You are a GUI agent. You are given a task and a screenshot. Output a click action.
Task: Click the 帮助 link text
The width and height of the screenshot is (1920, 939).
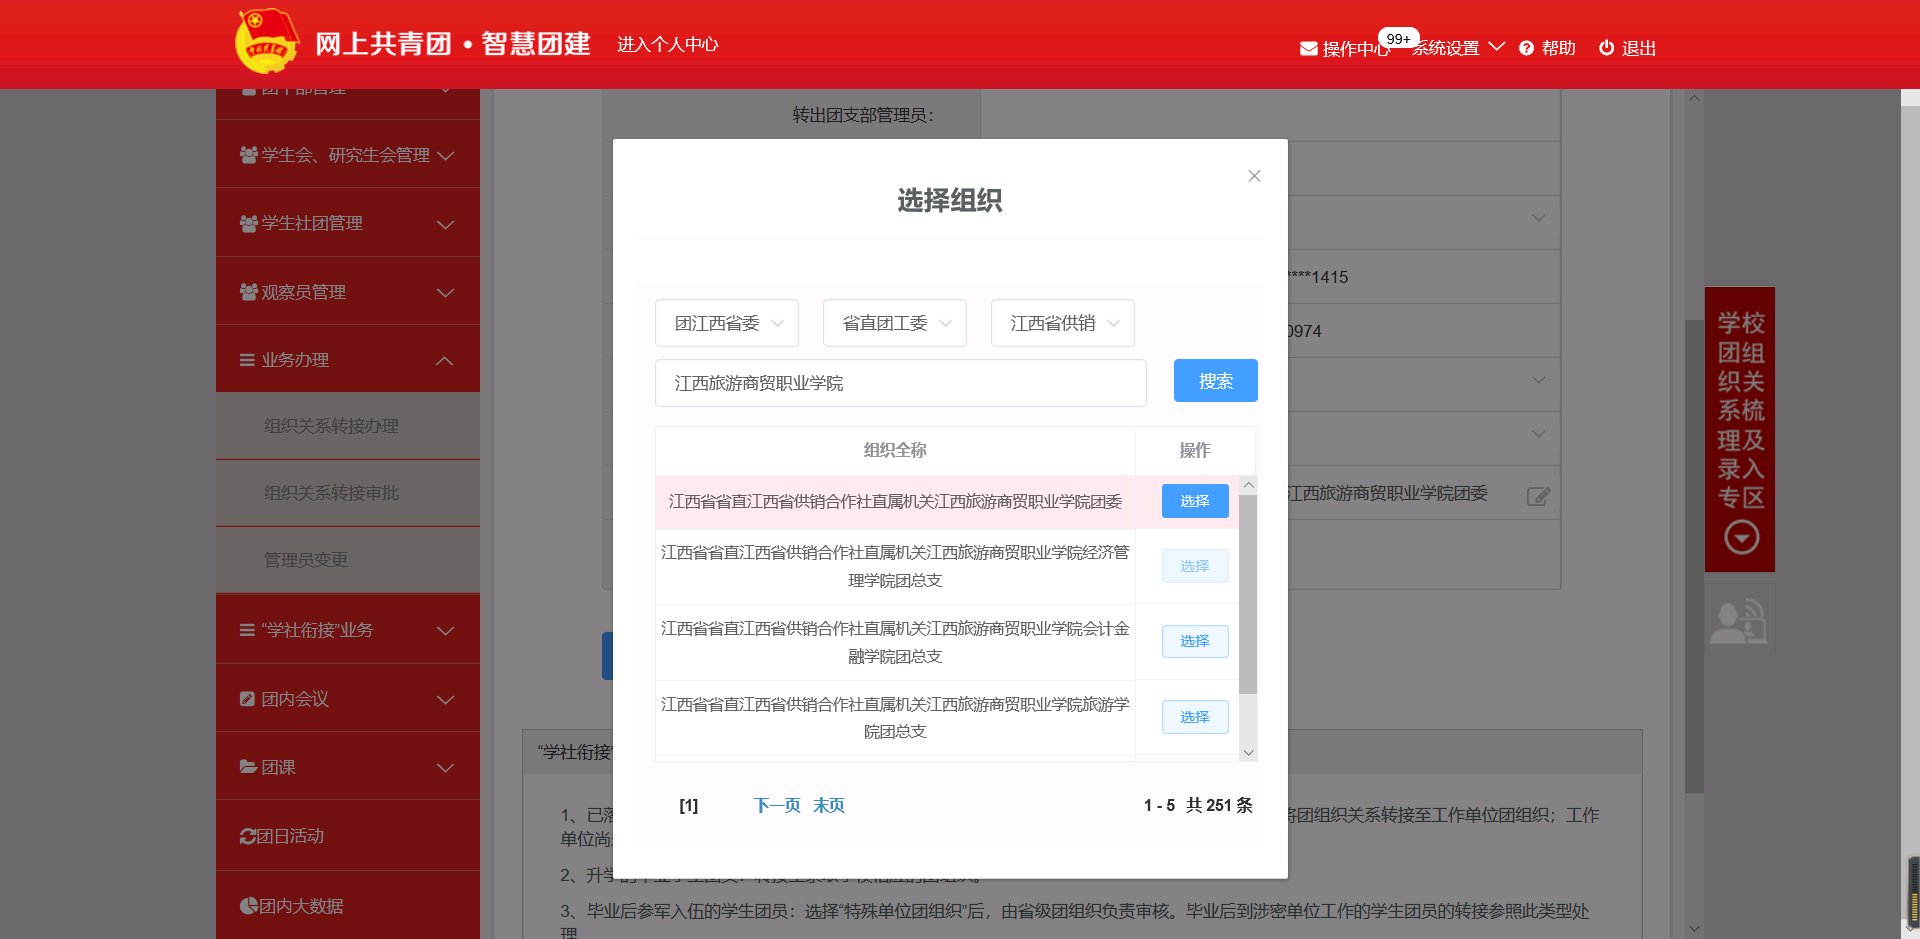[x=1558, y=48]
